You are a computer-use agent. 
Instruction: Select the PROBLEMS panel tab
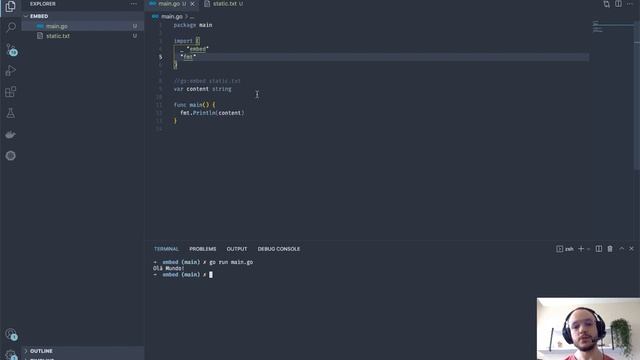coord(202,249)
